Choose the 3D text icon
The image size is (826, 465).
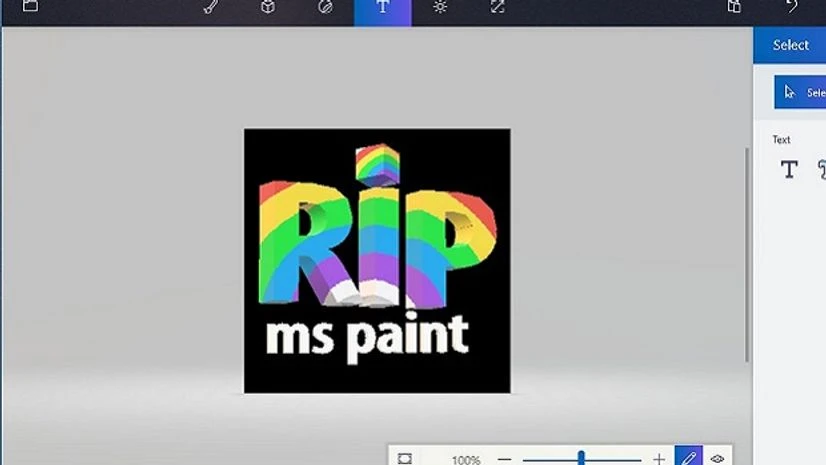tap(821, 169)
